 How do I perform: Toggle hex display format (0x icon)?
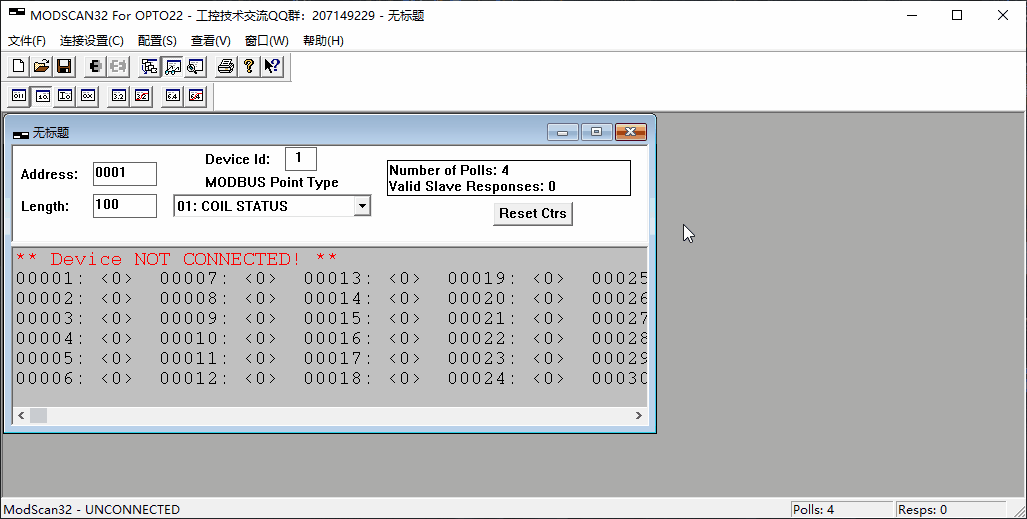88,96
